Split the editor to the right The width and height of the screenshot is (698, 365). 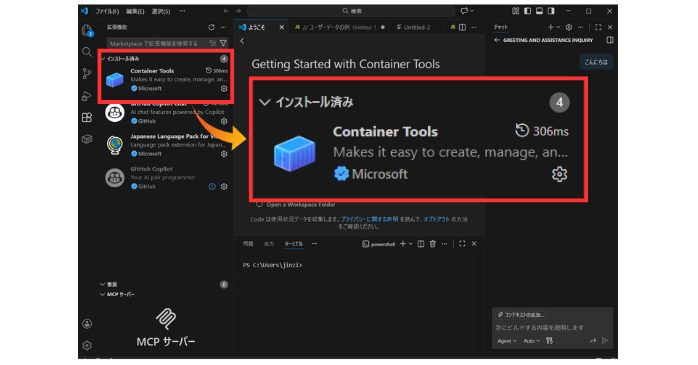point(463,28)
